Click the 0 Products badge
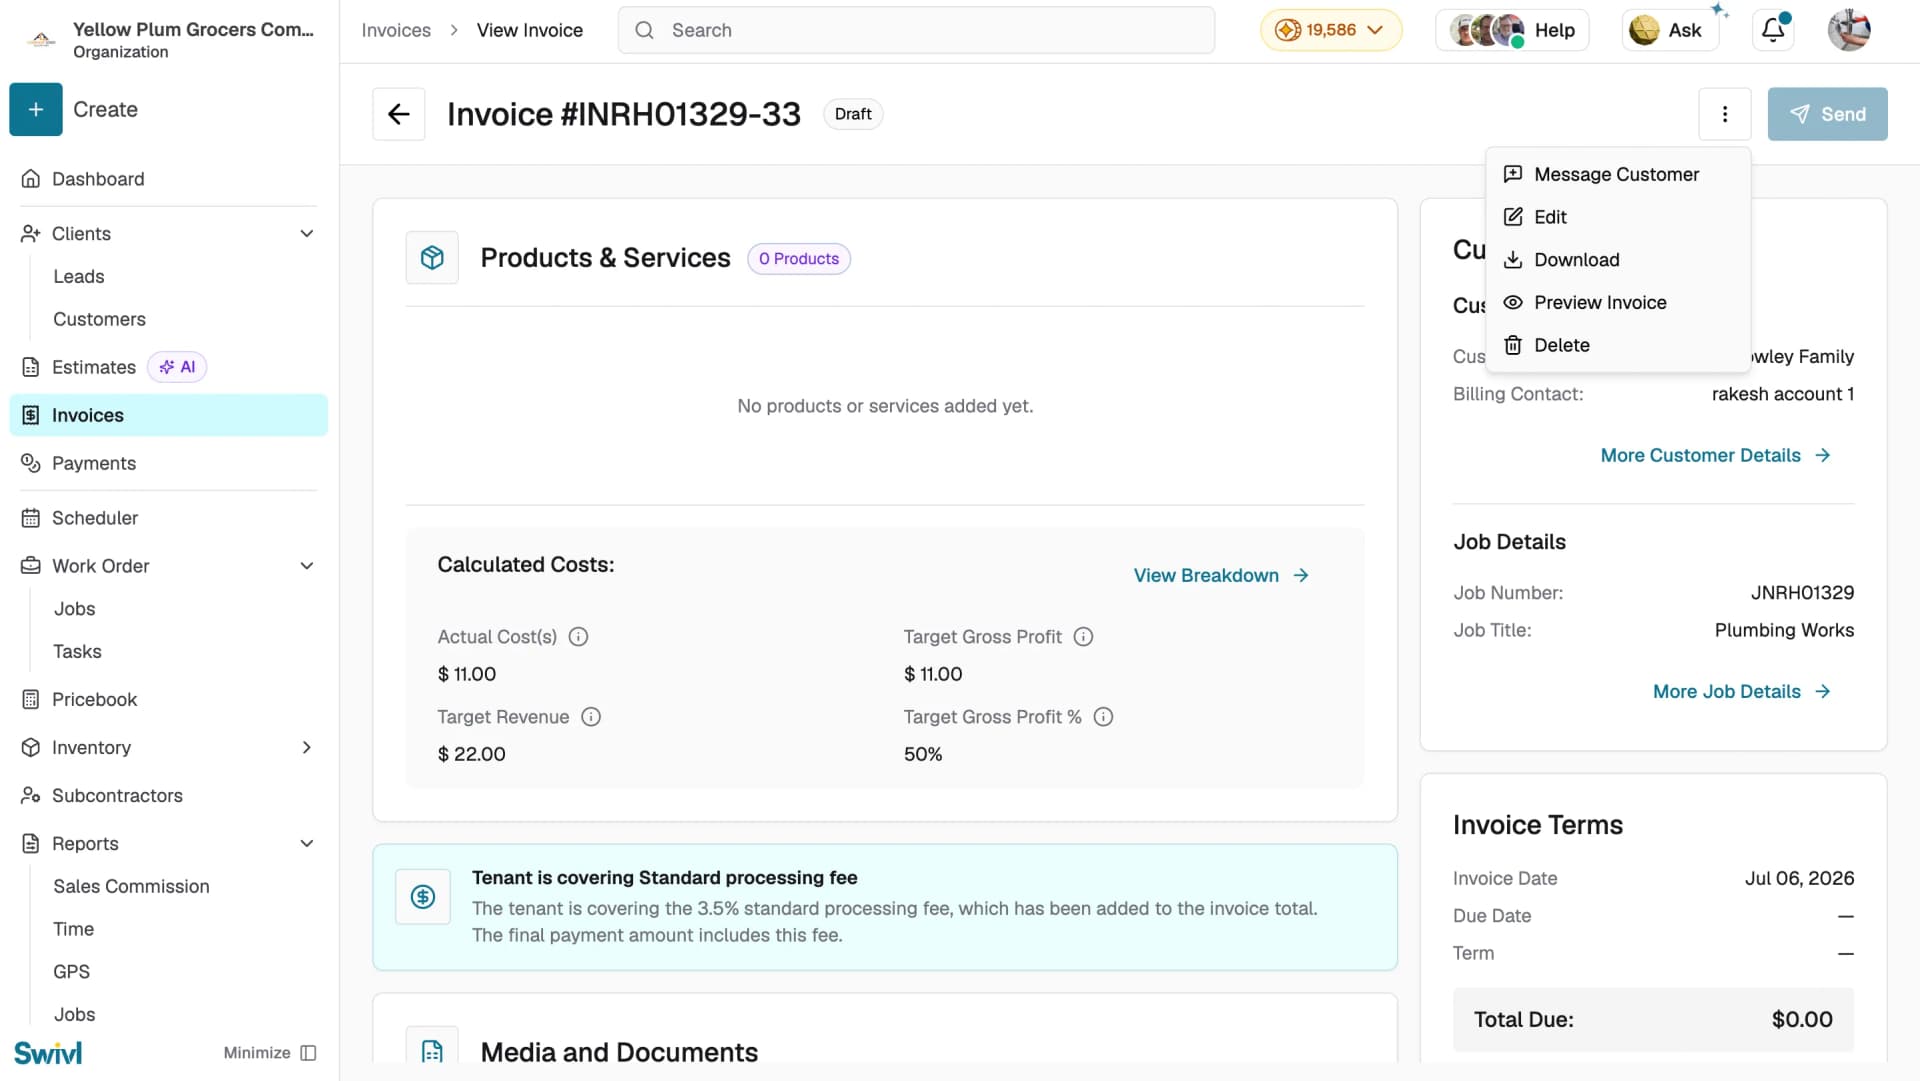 pos(799,259)
